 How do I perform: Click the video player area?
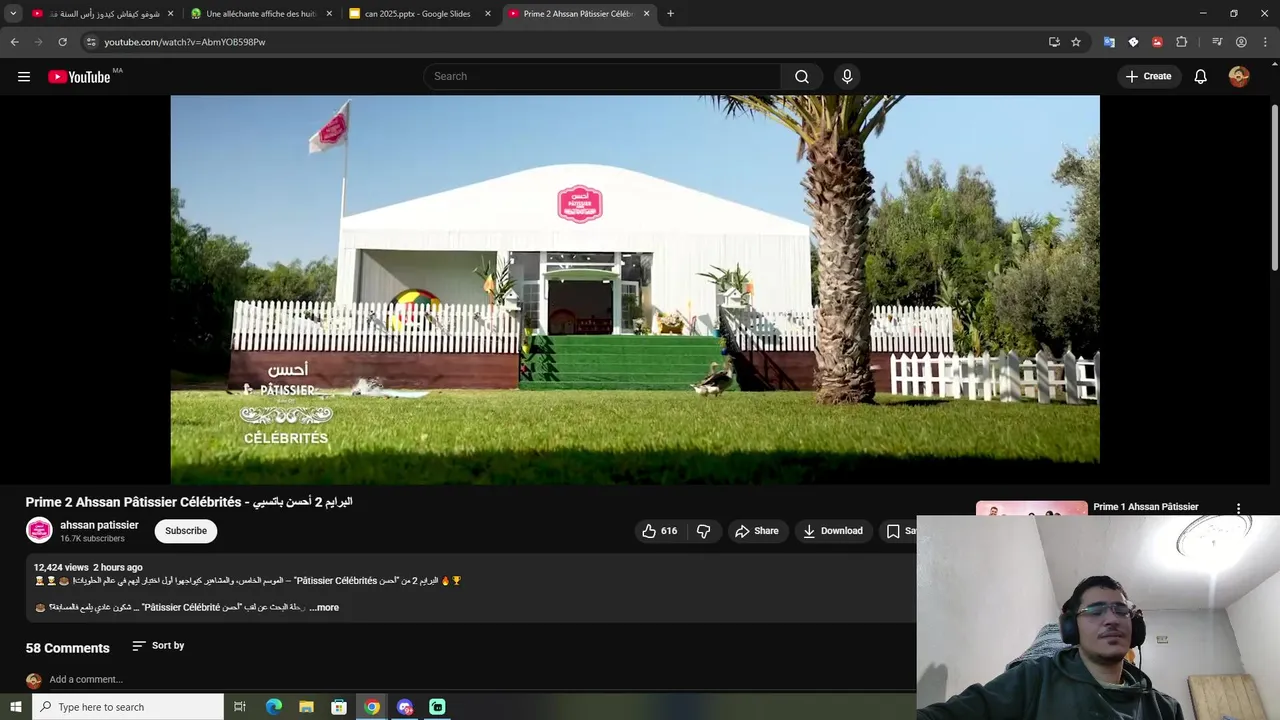(635, 290)
